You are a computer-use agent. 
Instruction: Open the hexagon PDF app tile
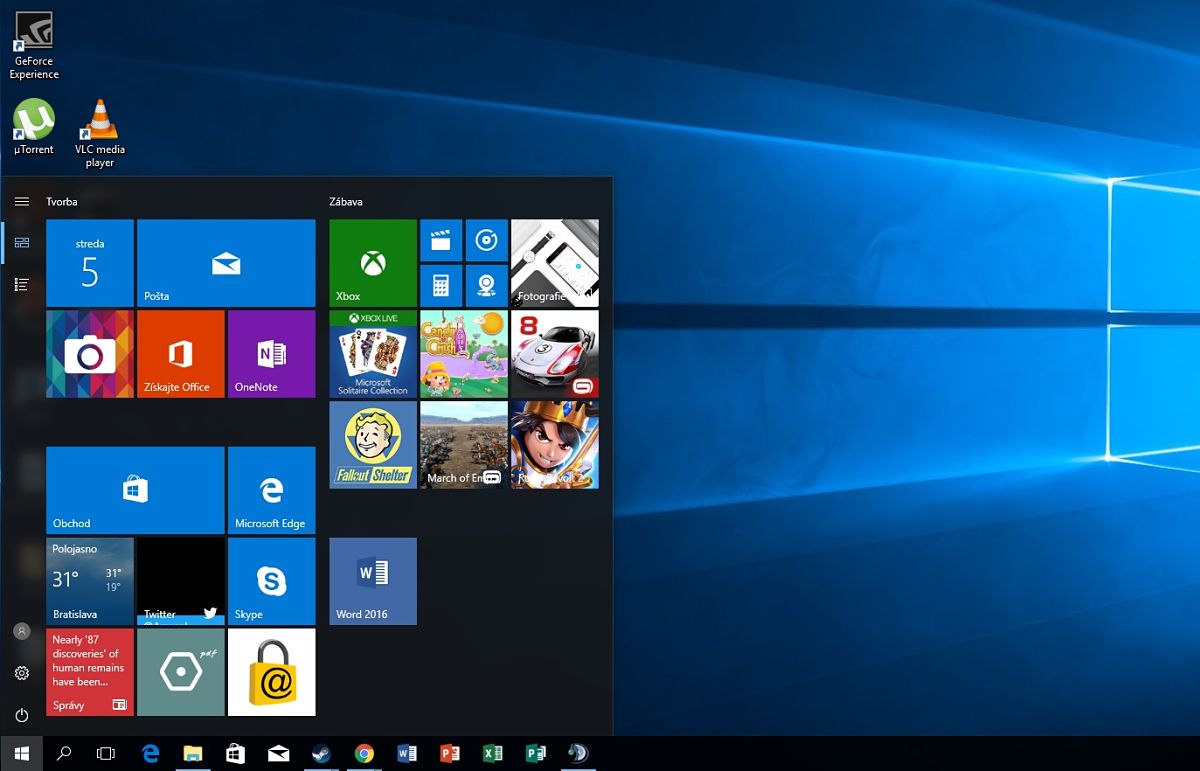click(181, 672)
